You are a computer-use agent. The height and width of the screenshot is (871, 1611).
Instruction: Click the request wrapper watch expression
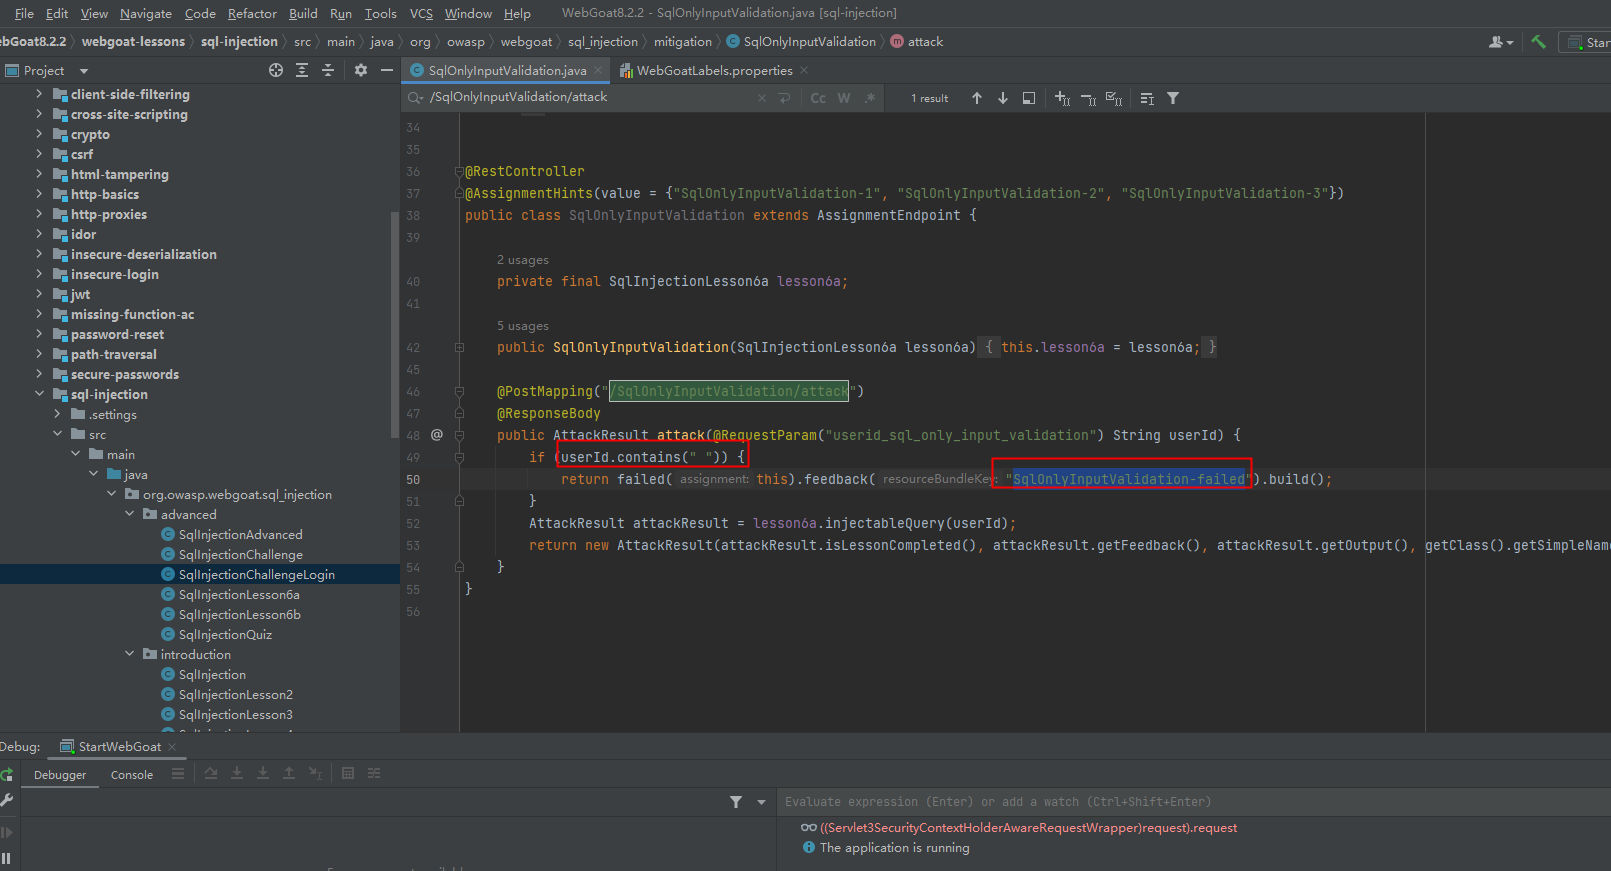1028,828
